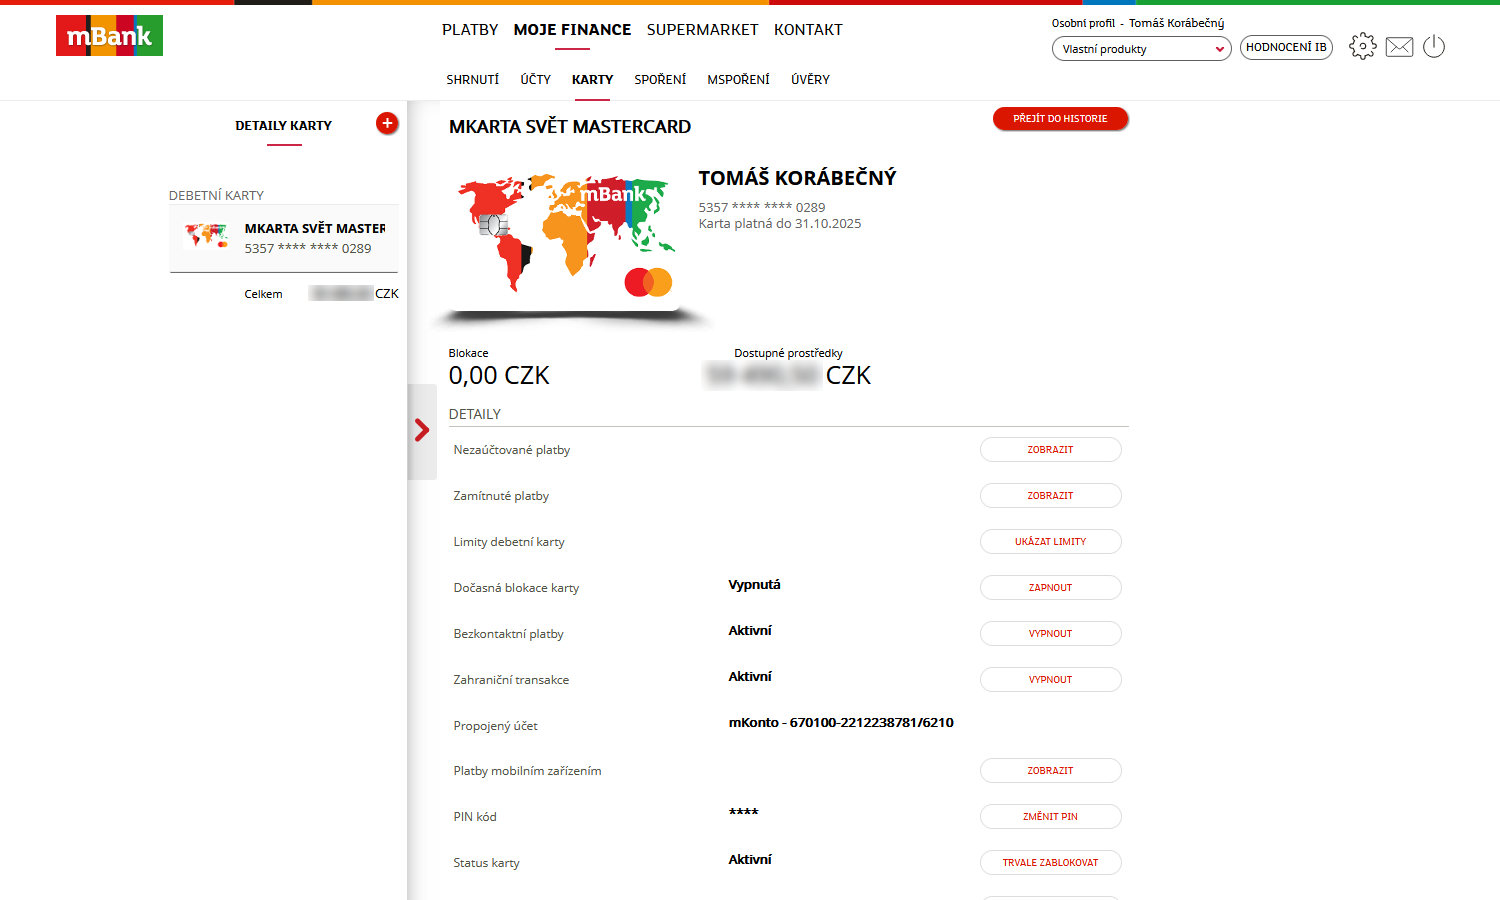Click Změnit PIN button
The height and width of the screenshot is (900, 1500).
click(x=1050, y=817)
